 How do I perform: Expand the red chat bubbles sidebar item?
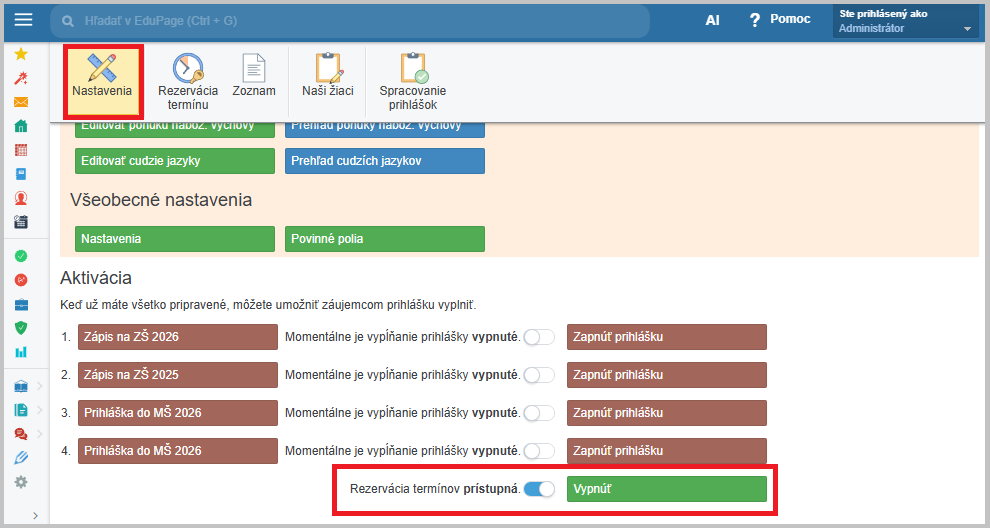point(39,434)
